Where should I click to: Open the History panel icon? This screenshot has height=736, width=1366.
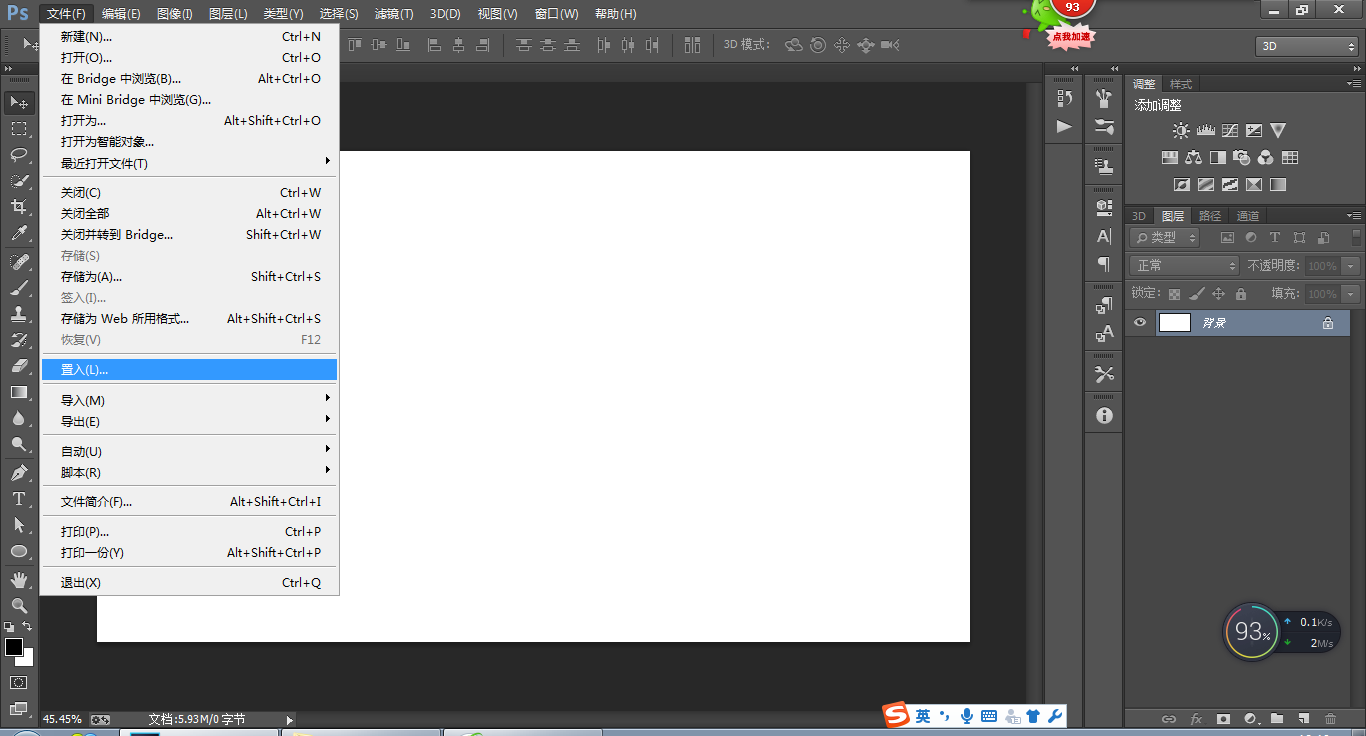point(1064,98)
